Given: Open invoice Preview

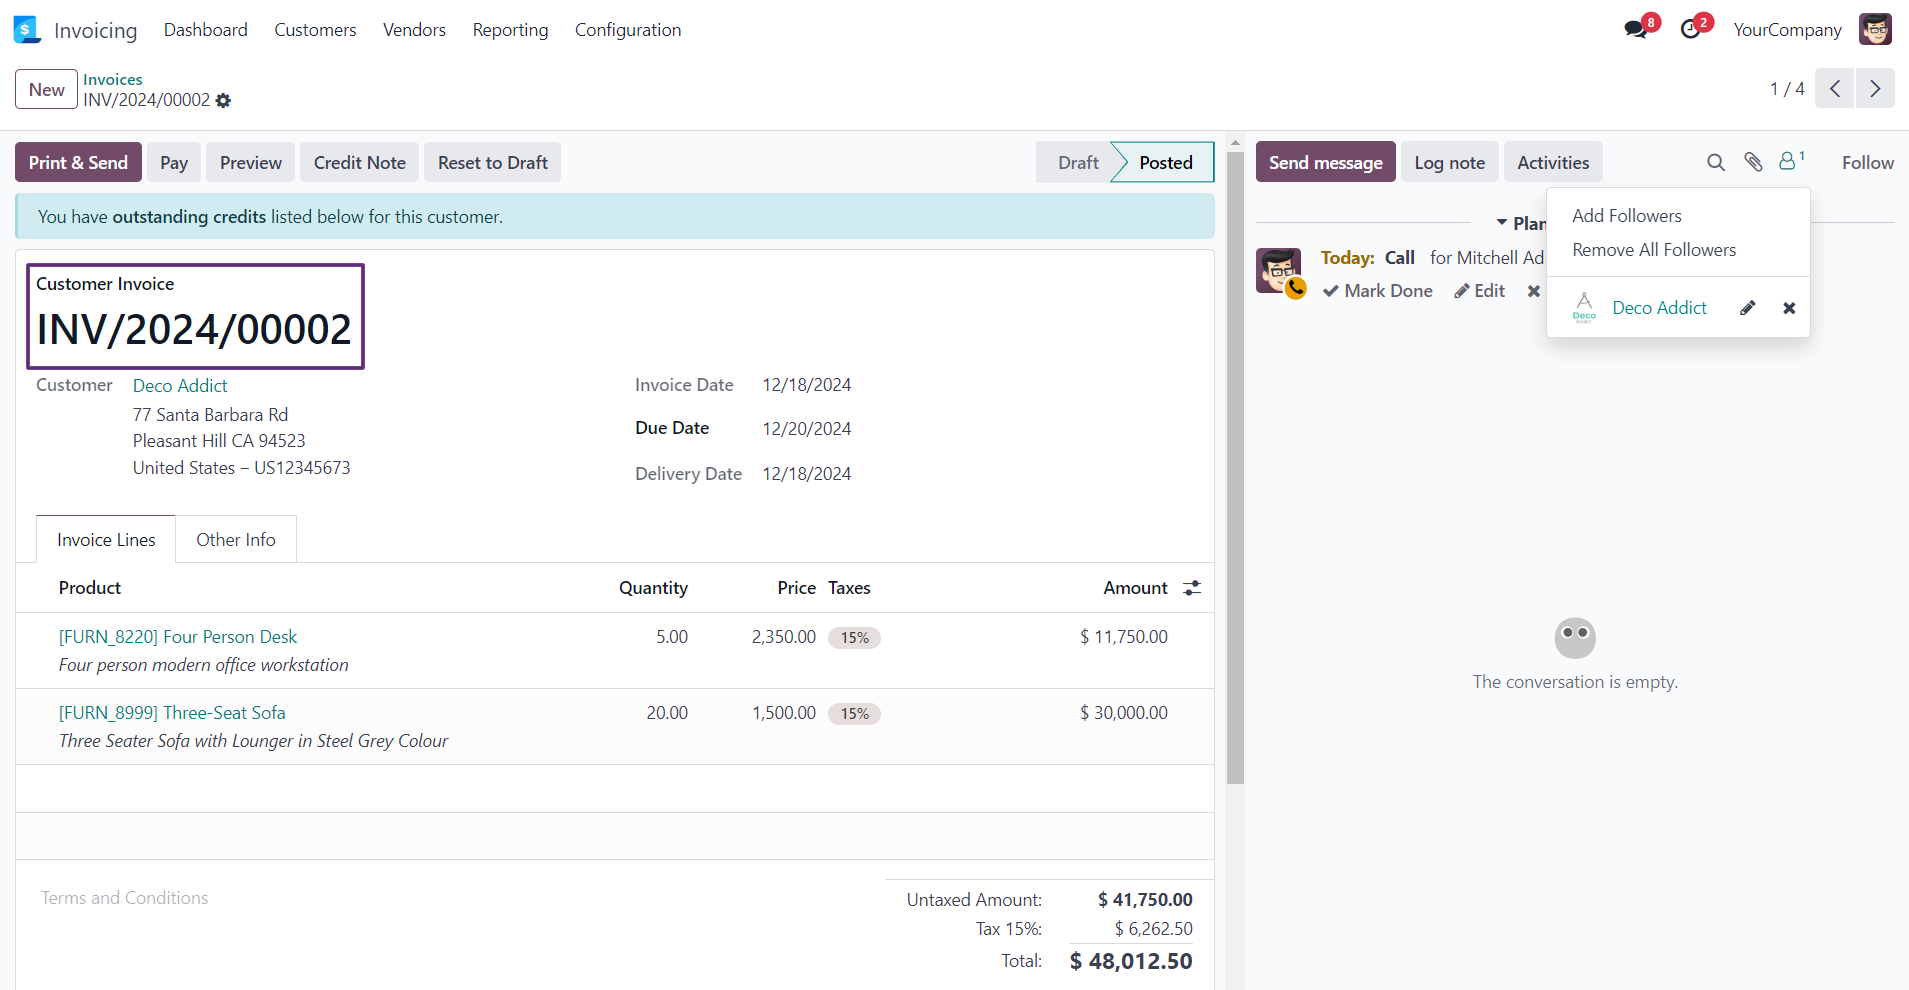Looking at the screenshot, I should coord(250,162).
